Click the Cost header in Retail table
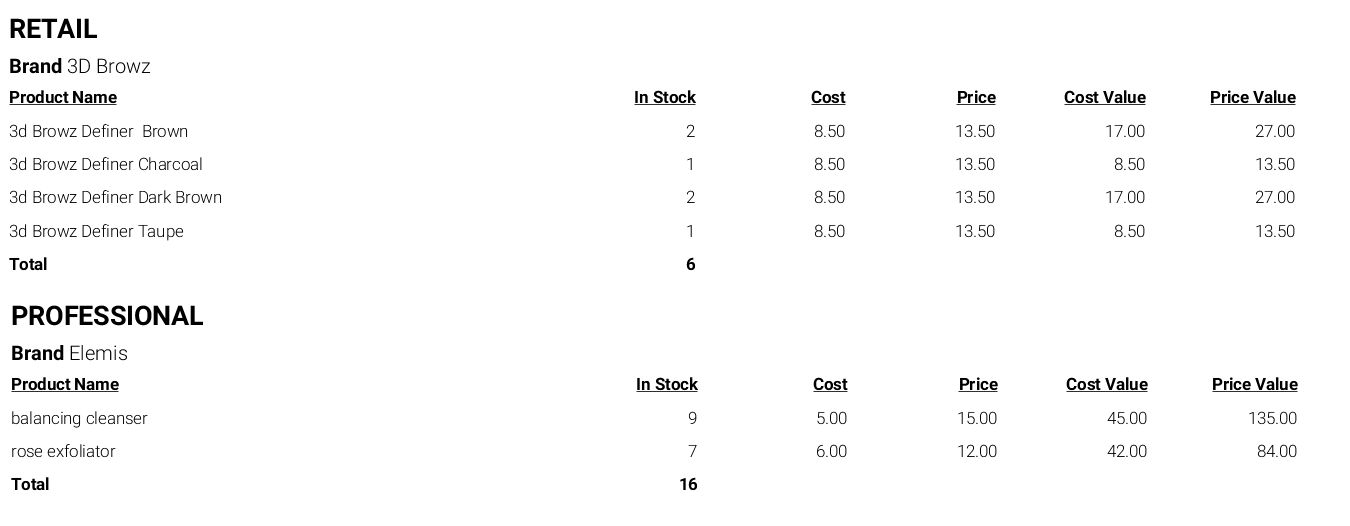This screenshot has width=1350, height=526. [828, 97]
